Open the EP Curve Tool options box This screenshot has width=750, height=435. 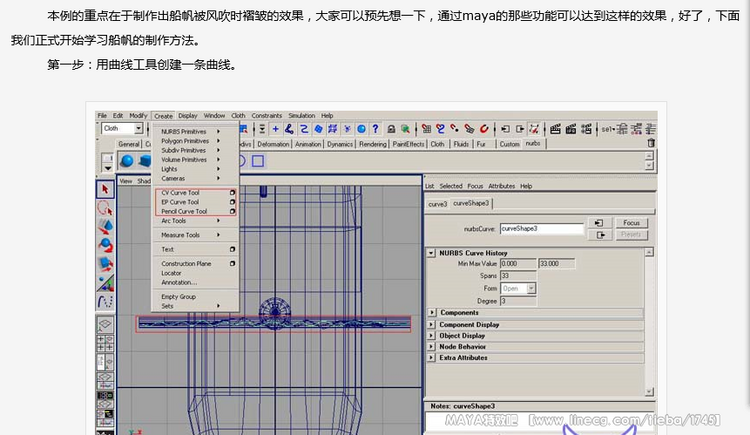click(232, 202)
